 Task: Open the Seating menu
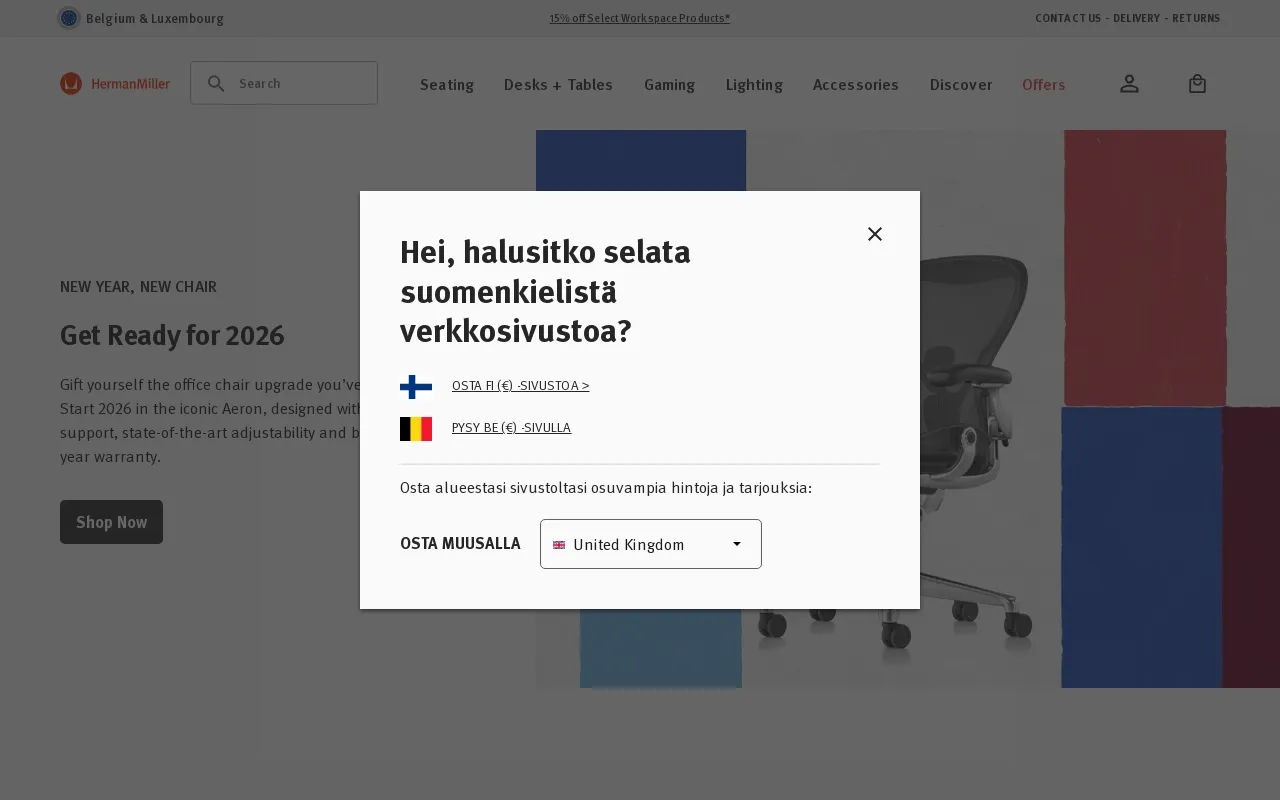(x=447, y=85)
